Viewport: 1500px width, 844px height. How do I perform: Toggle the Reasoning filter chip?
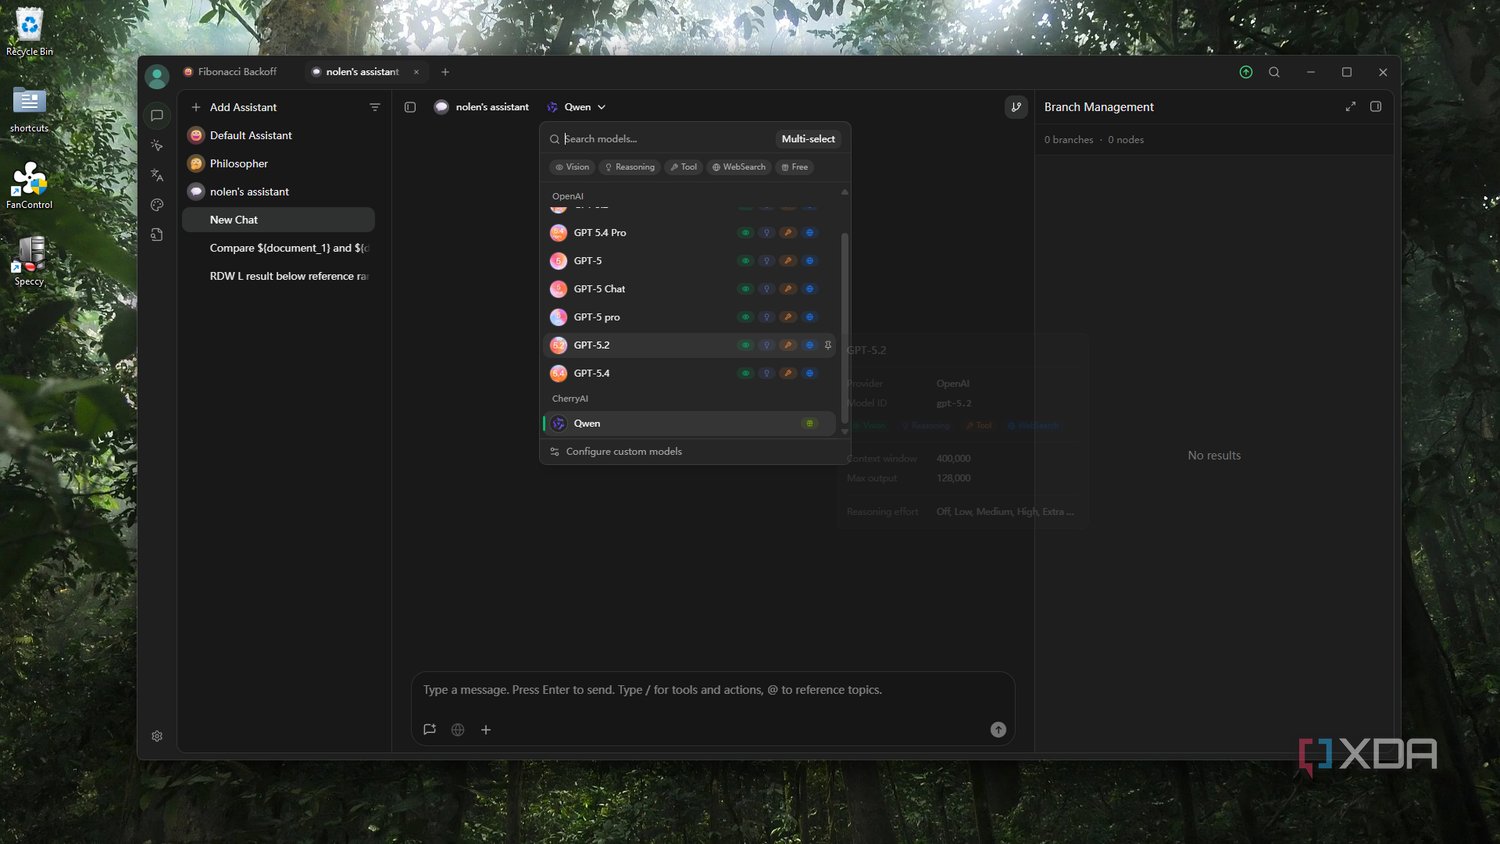630,167
